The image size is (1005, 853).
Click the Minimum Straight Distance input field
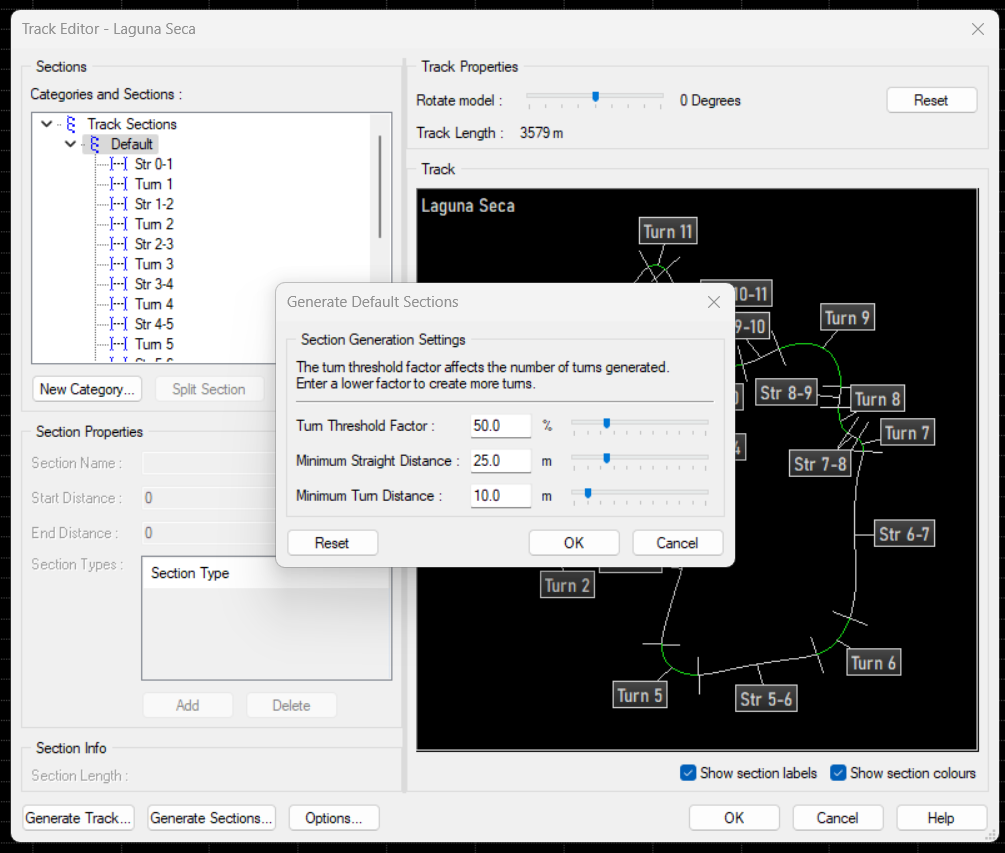[500, 461]
